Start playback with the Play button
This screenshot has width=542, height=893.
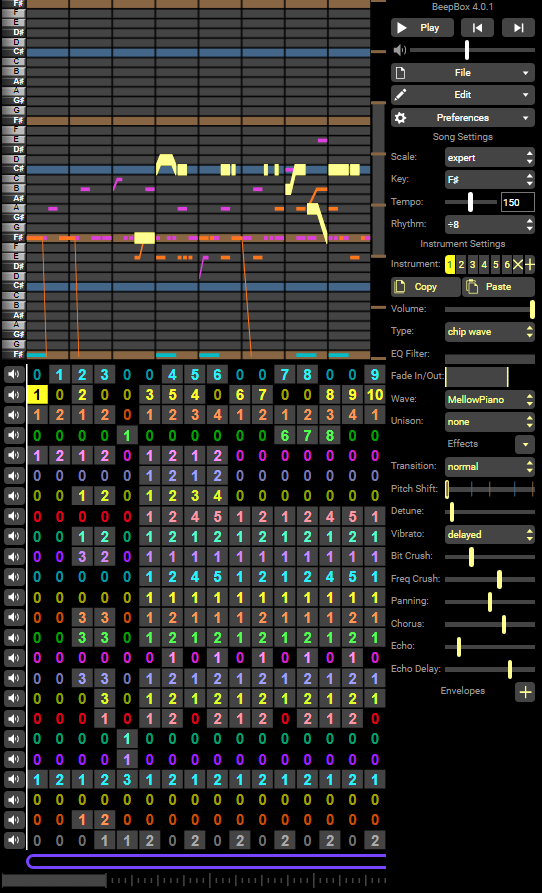point(422,27)
